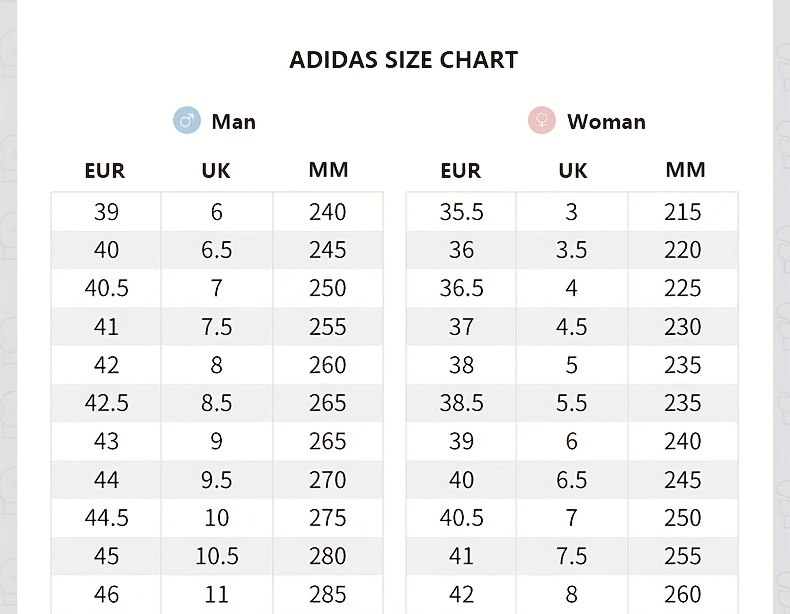
Task: Click the Man section label
Action: [234, 121]
